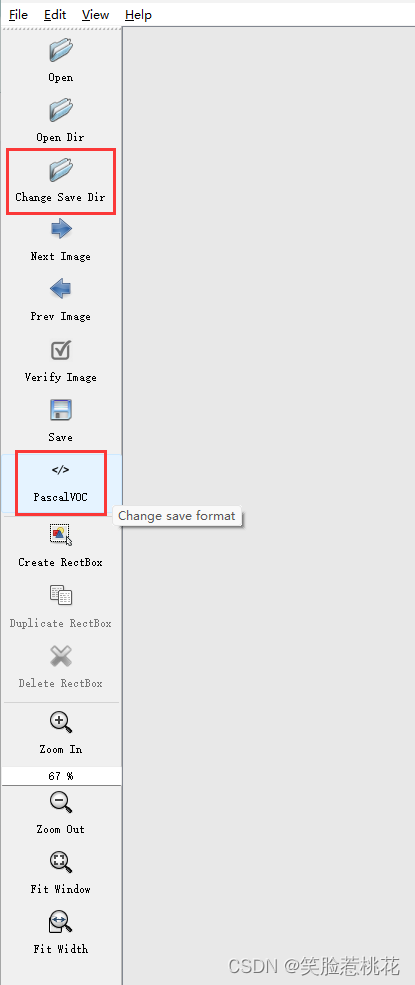The width and height of the screenshot is (415, 985).
Task: Open the View menu
Action: [95, 14]
